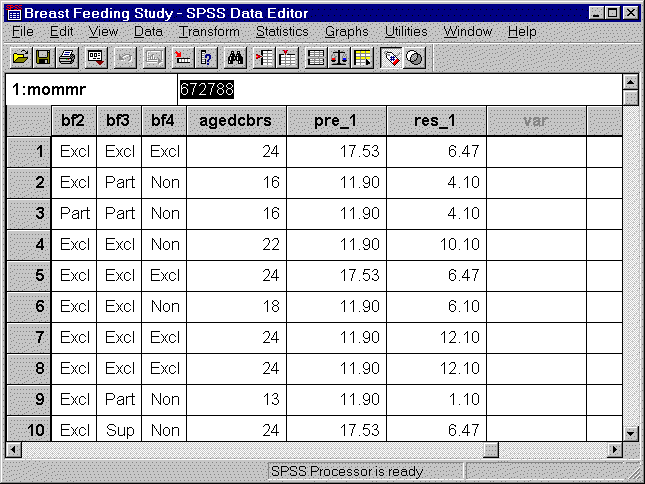Select row 5 by its row header
Viewport: 645px width, 484px height.
click(28, 275)
